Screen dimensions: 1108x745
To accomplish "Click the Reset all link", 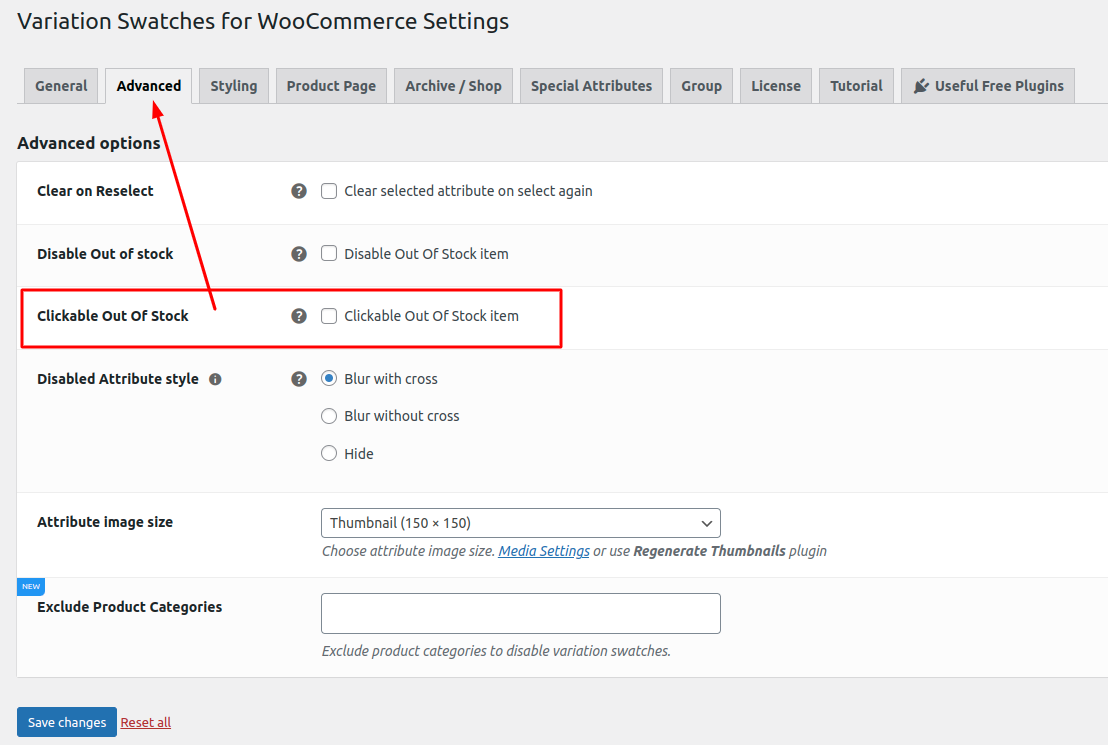I will [146, 722].
